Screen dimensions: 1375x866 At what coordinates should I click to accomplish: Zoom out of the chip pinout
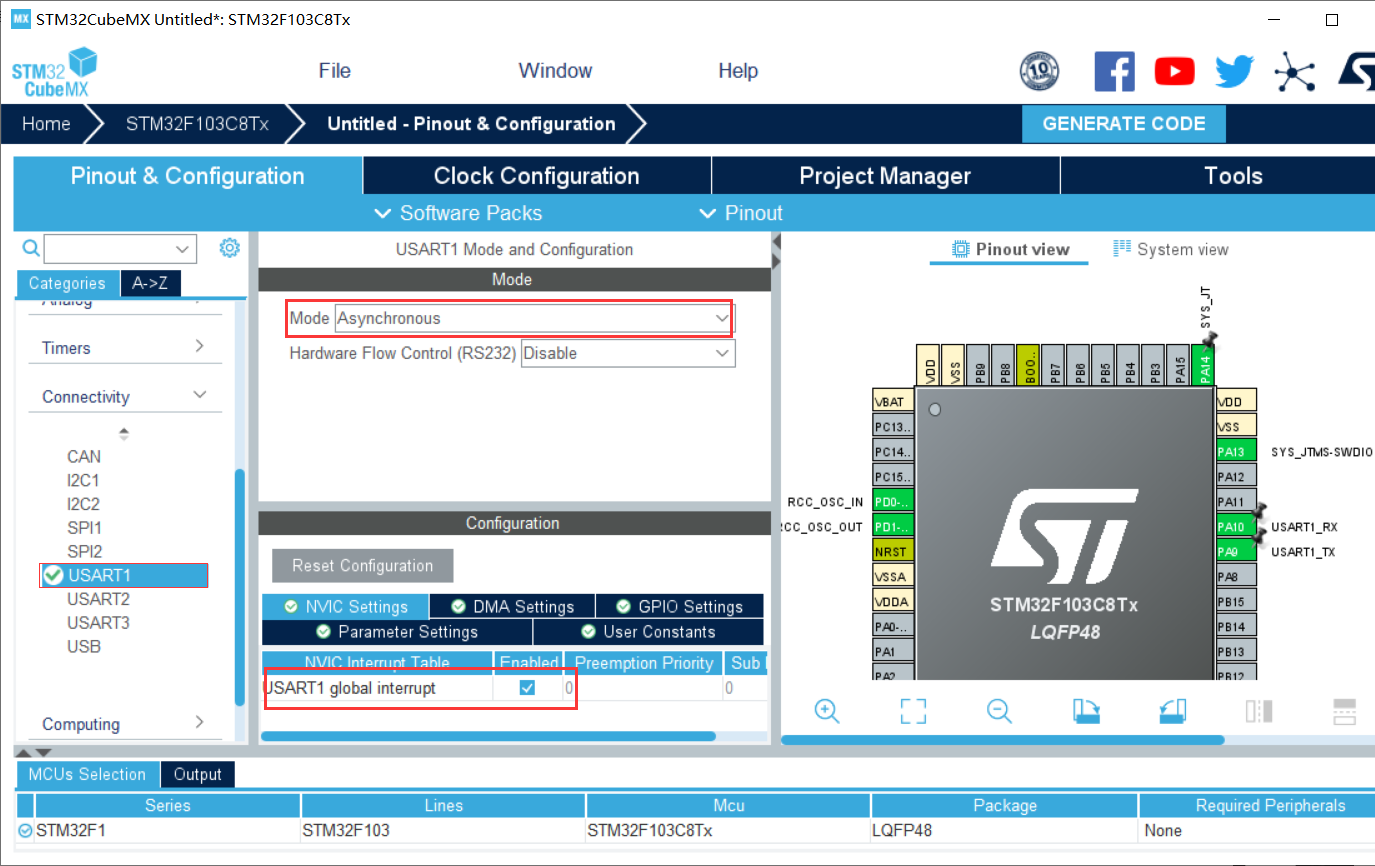(999, 711)
